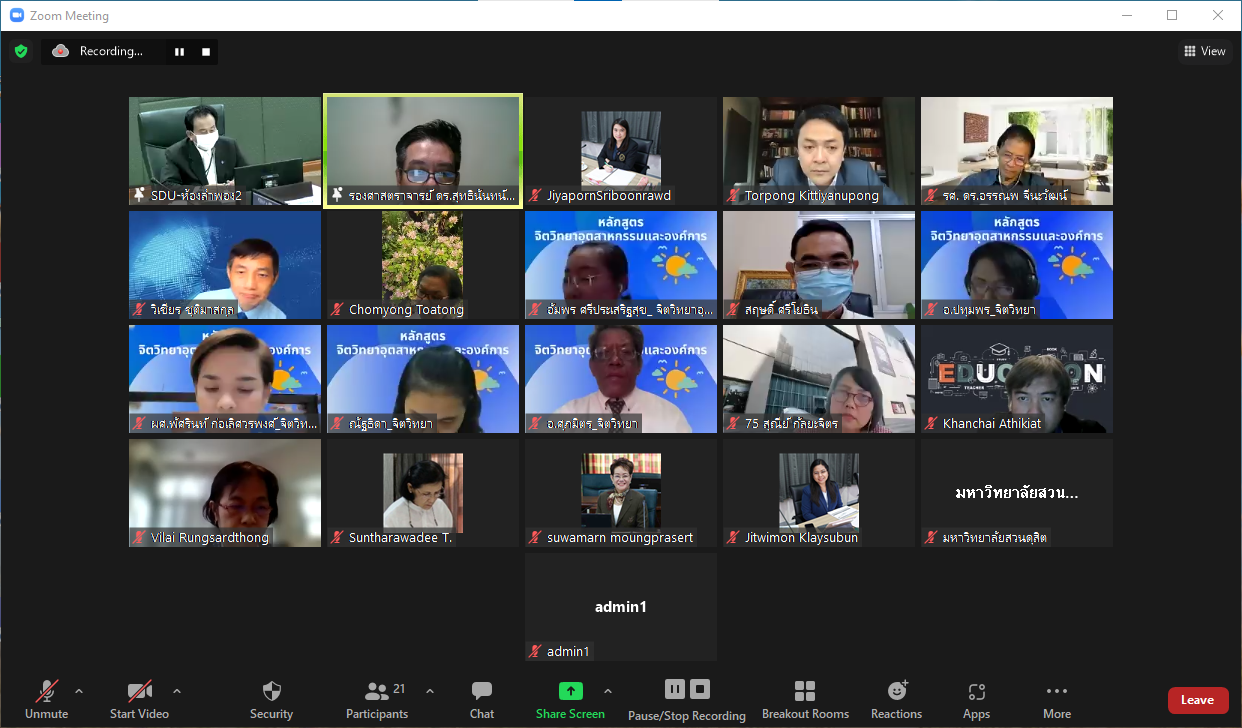Stop recording from the top recording bar
Image resolution: width=1242 pixels, height=728 pixels.
click(x=206, y=51)
